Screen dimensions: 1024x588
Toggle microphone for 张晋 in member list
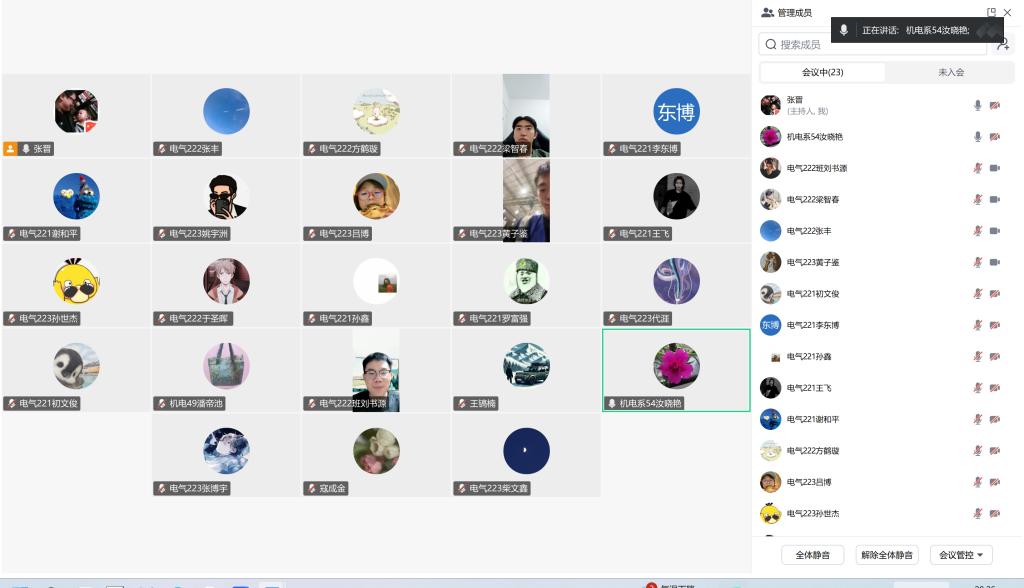pos(977,105)
